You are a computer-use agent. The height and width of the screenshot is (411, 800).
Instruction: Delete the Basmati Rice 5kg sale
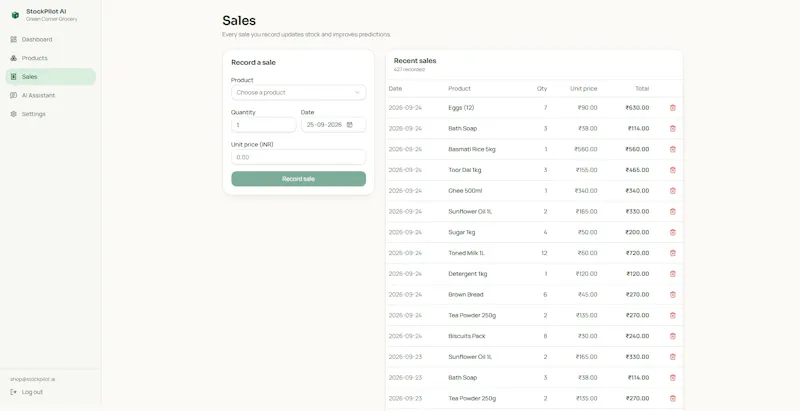coord(672,149)
